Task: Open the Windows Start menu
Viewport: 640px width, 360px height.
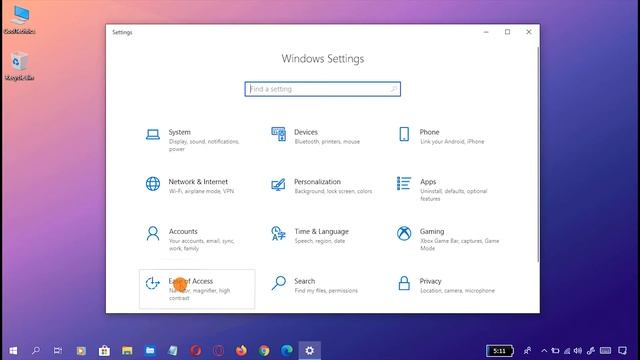Action: point(13,351)
